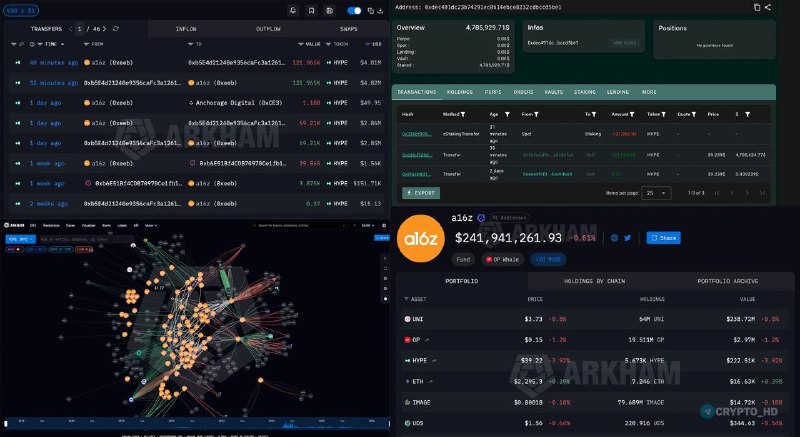Download transfers using the download icon
Screen dimensions: 800x437
click(380, 10)
